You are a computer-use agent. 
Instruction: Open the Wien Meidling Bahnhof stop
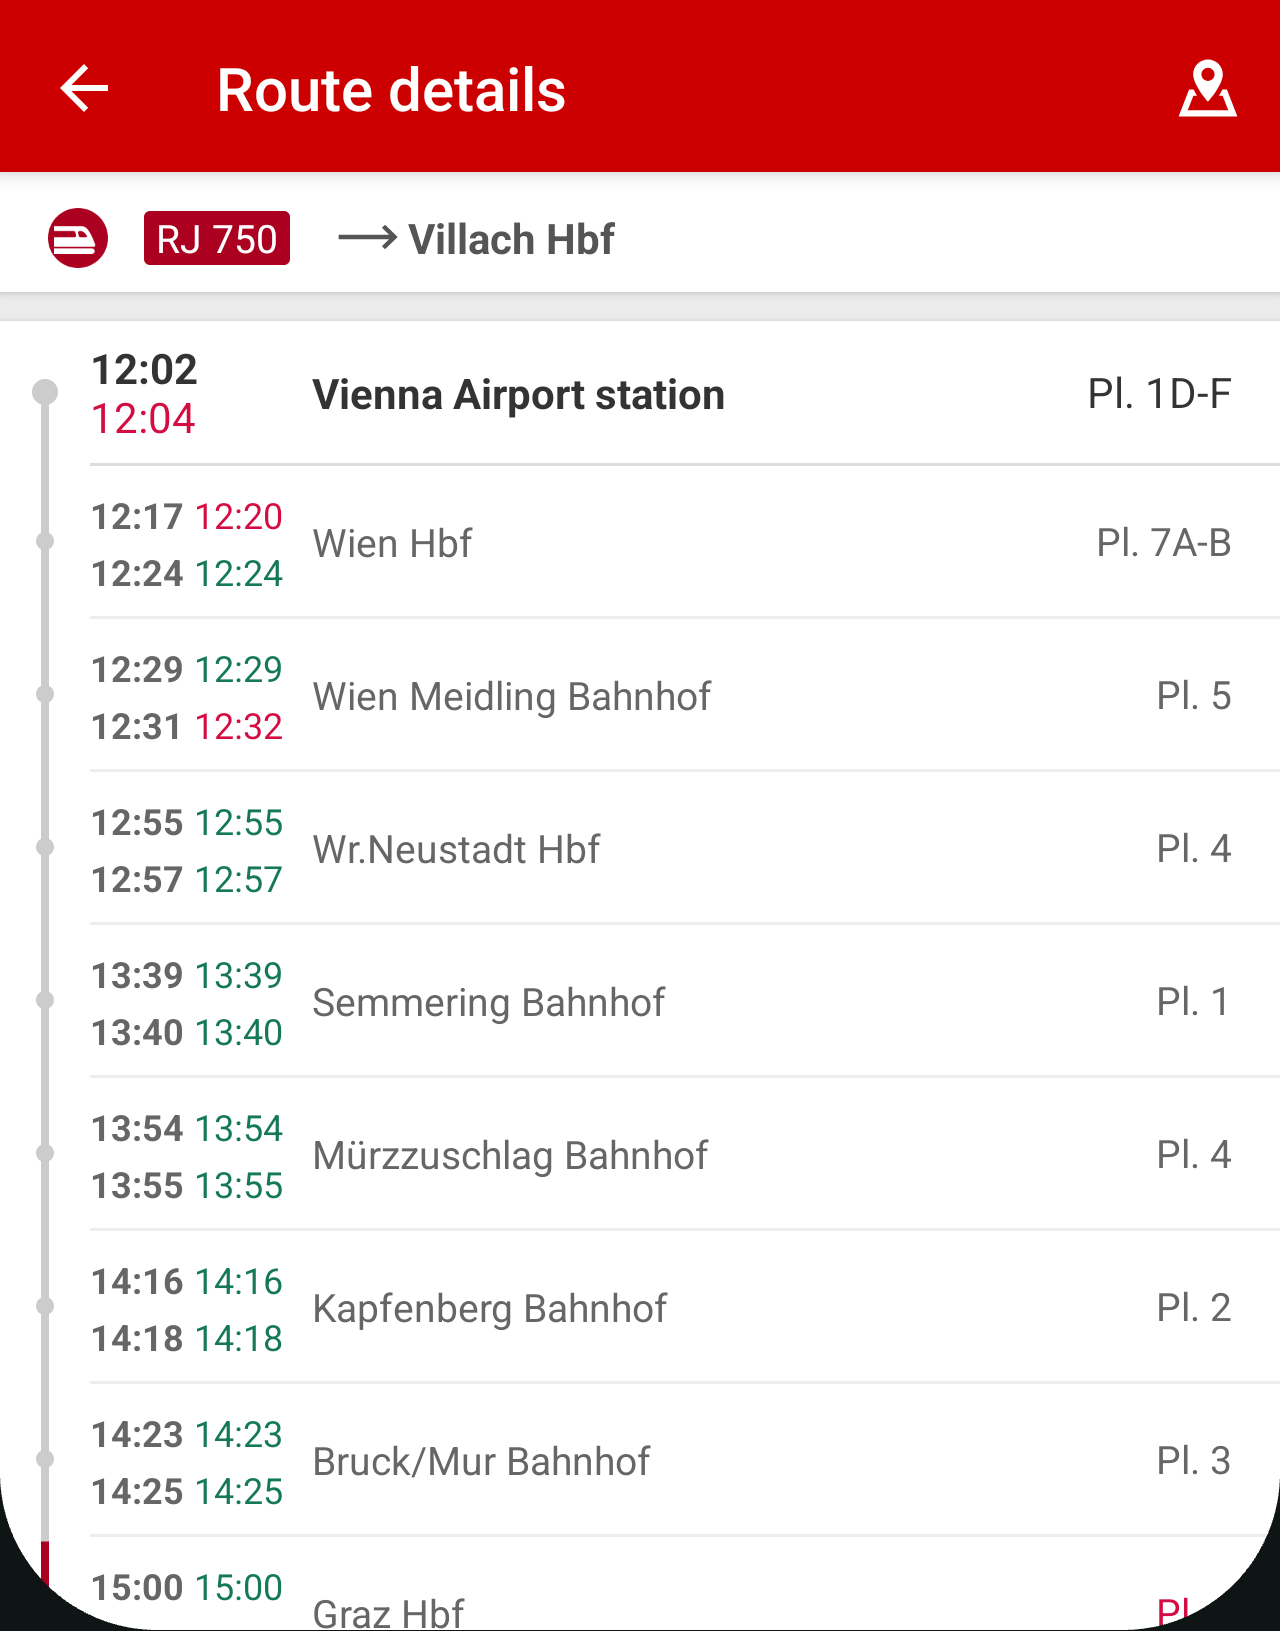point(511,697)
